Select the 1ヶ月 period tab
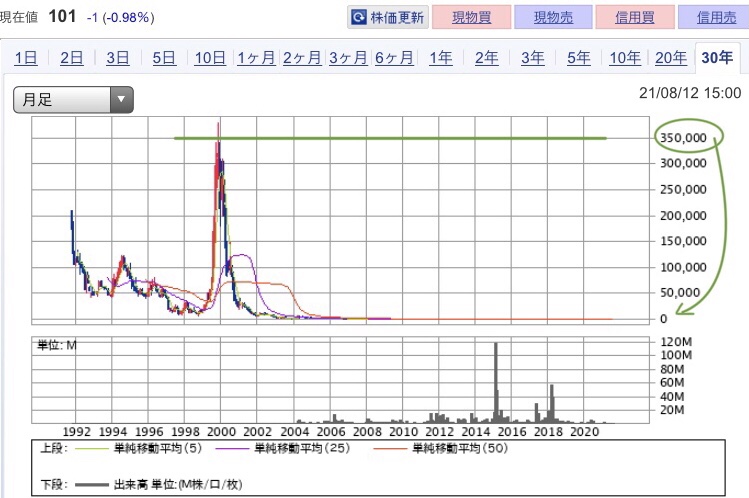The image size is (749, 498). pos(257,58)
